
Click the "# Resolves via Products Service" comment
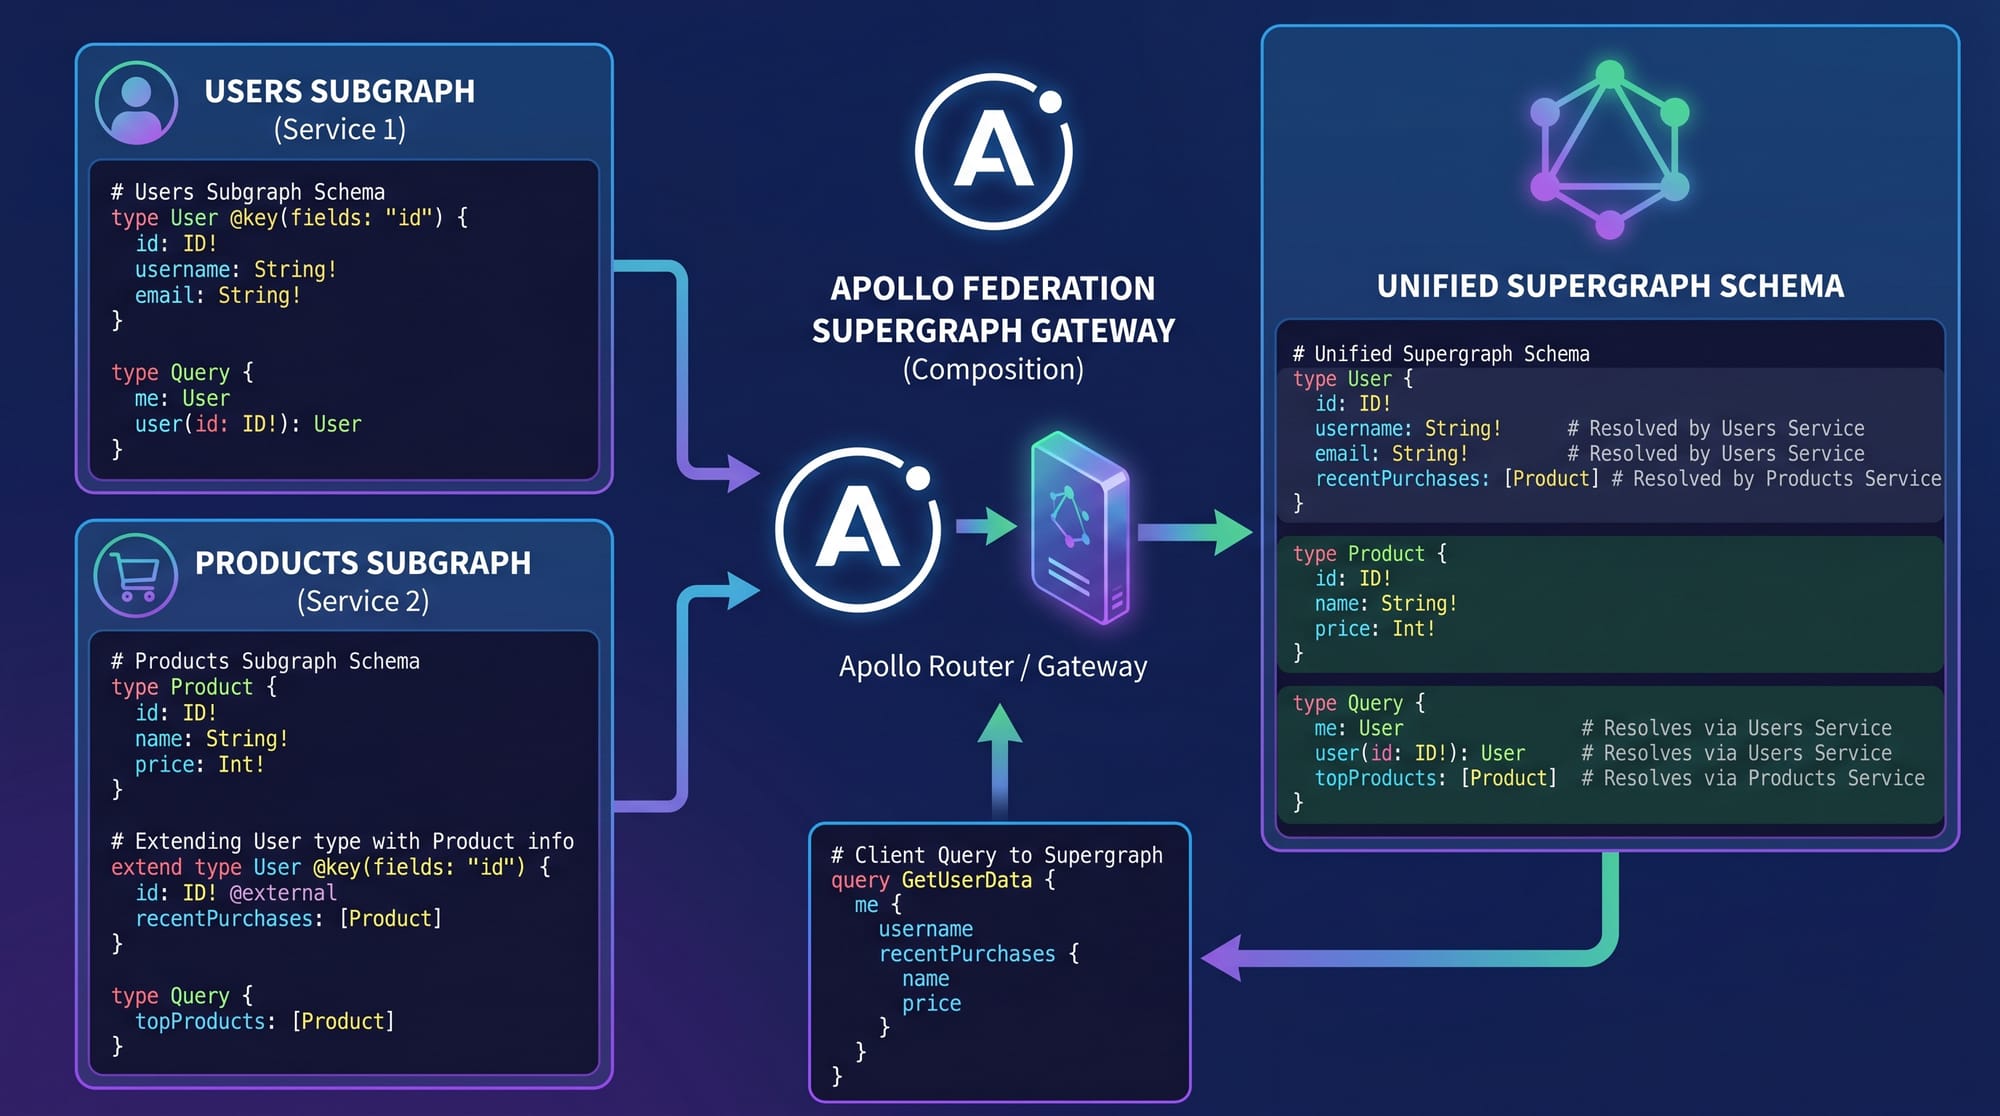click(x=1753, y=778)
